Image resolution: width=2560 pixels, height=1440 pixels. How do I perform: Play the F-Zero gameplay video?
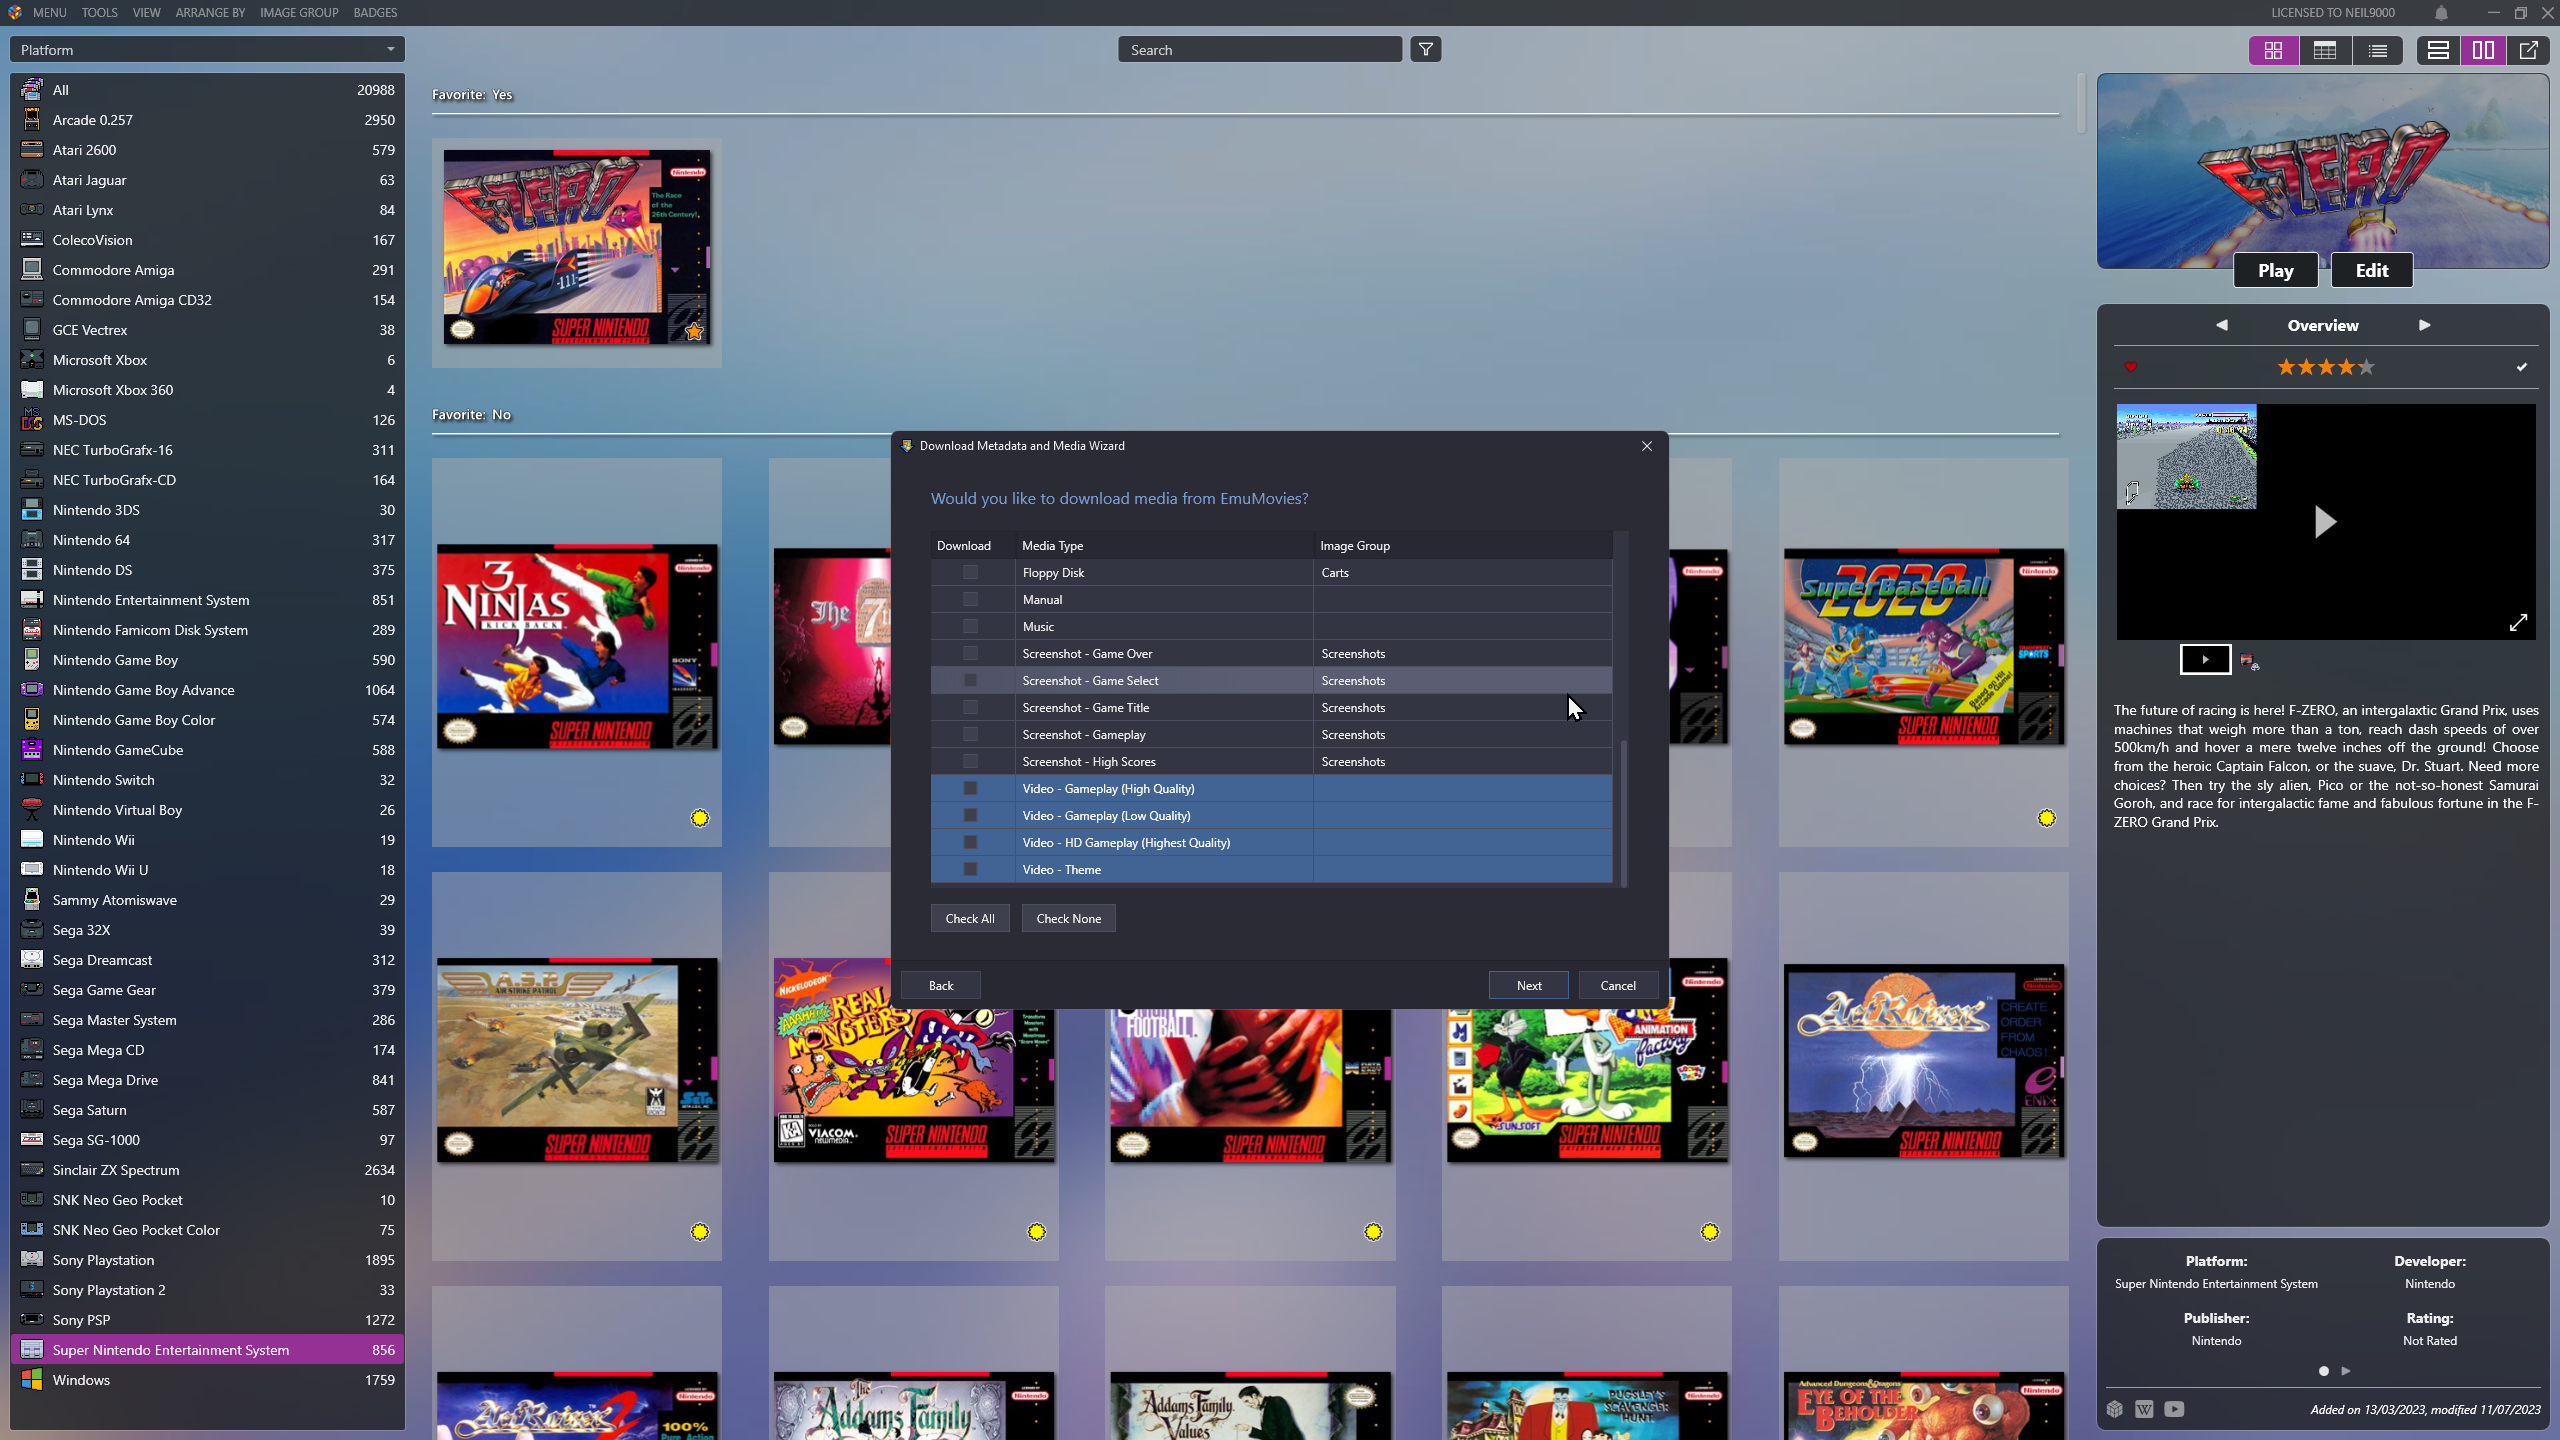click(x=2325, y=521)
